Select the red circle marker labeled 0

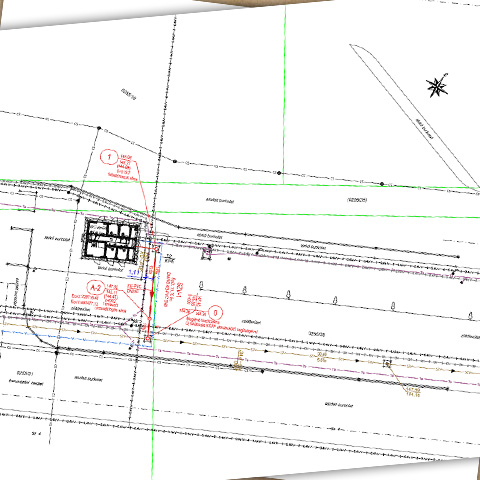[x=215, y=313]
